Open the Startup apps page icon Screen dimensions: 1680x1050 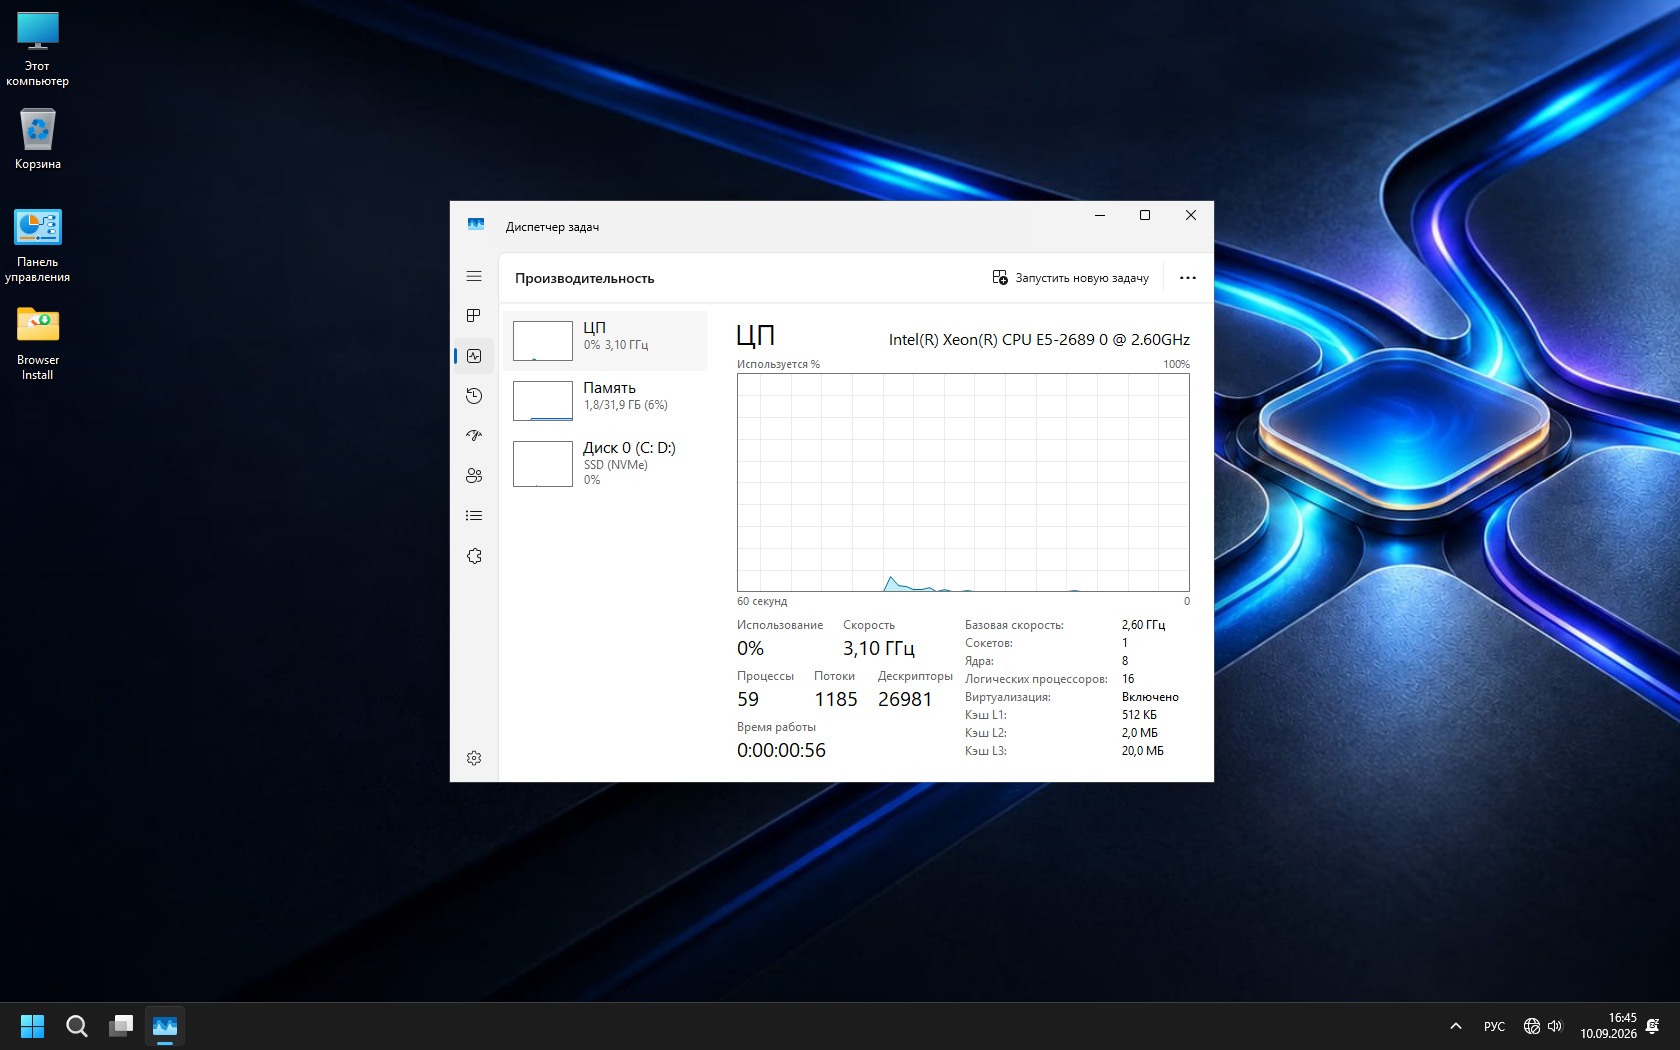tap(474, 436)
